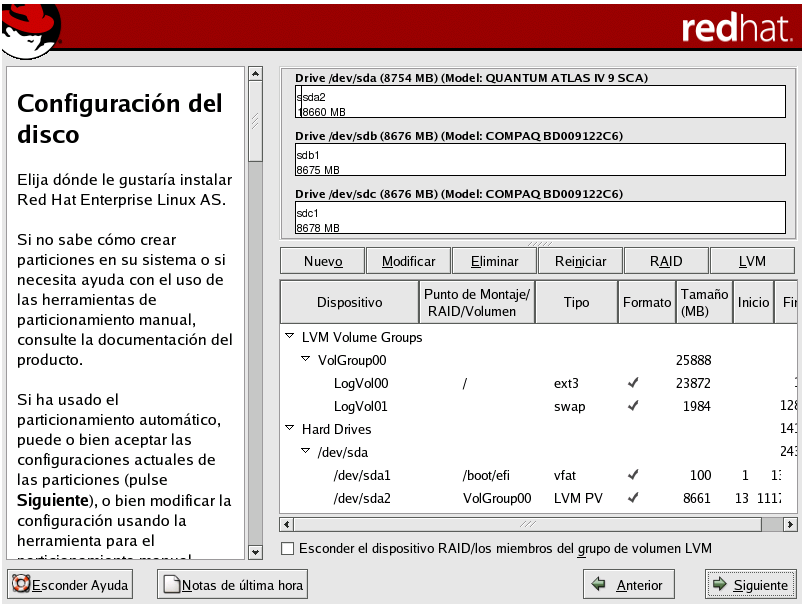The image size is (805, 608).
Task: Click the help panel vertical scrollbar thumb
Action: pyautogui.click(x=255, y=120)
